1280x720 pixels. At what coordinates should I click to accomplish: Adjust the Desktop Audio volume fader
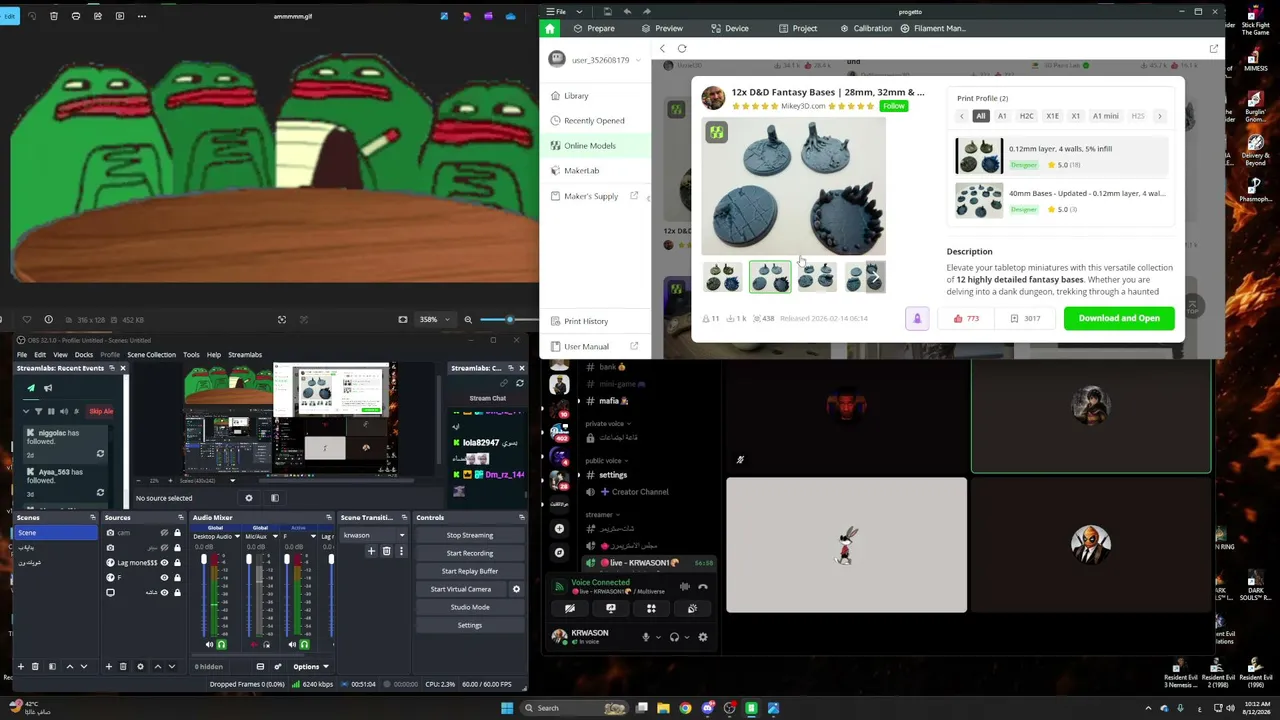pyautogui.click(x=204, y=560)
